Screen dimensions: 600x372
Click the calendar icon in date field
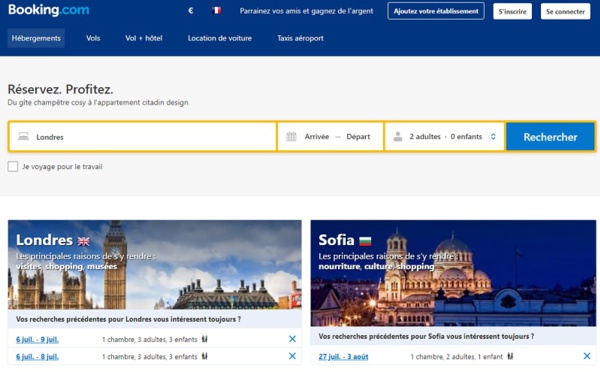pos(291,137)
